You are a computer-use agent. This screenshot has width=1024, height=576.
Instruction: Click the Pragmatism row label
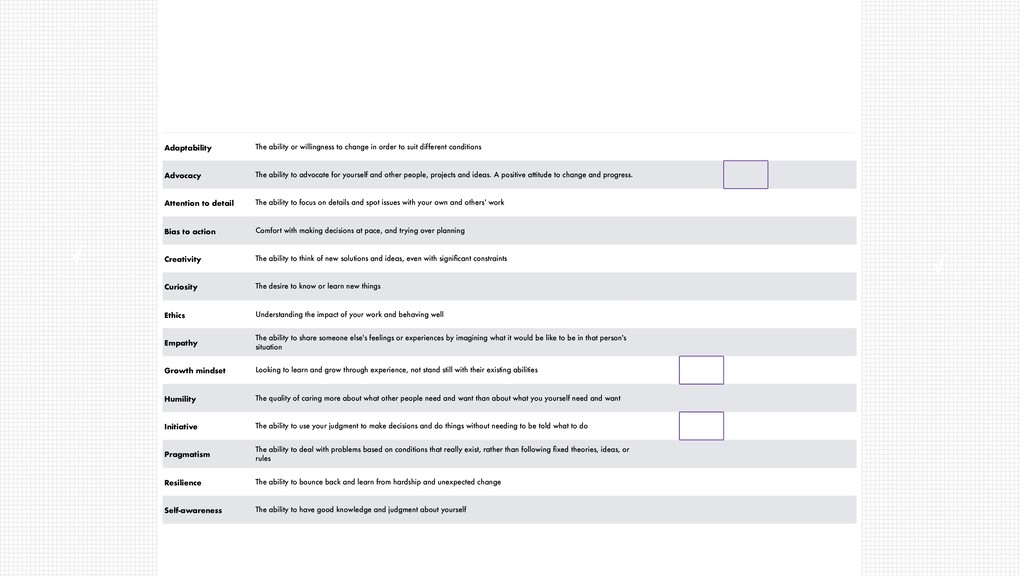pos(187,455)
